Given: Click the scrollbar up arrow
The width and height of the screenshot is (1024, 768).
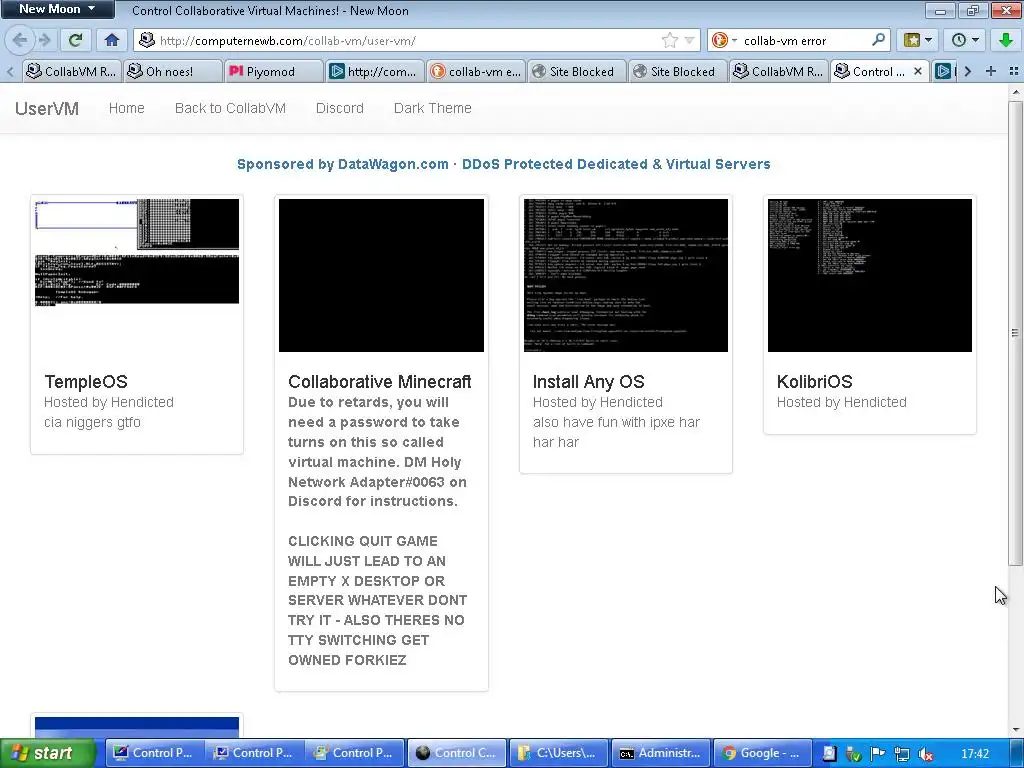Looking at the screenshot, I should 1015,92.
